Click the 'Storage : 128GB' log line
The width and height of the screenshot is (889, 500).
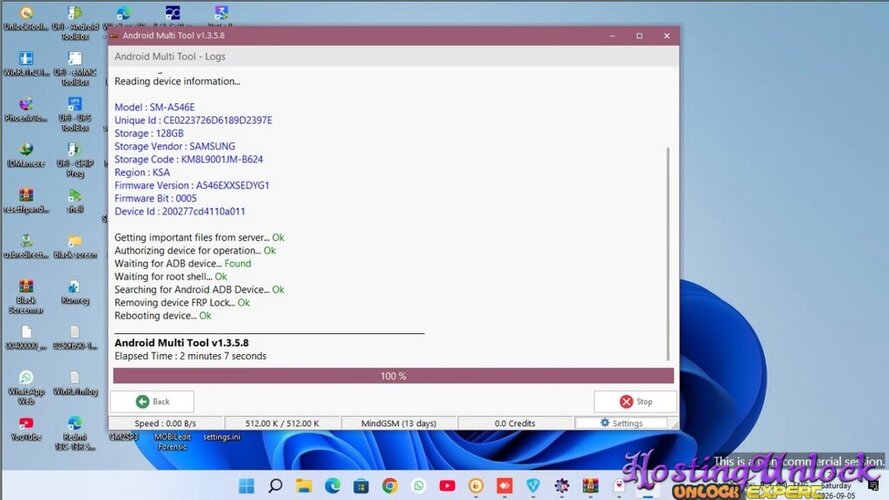coord(149,133)
